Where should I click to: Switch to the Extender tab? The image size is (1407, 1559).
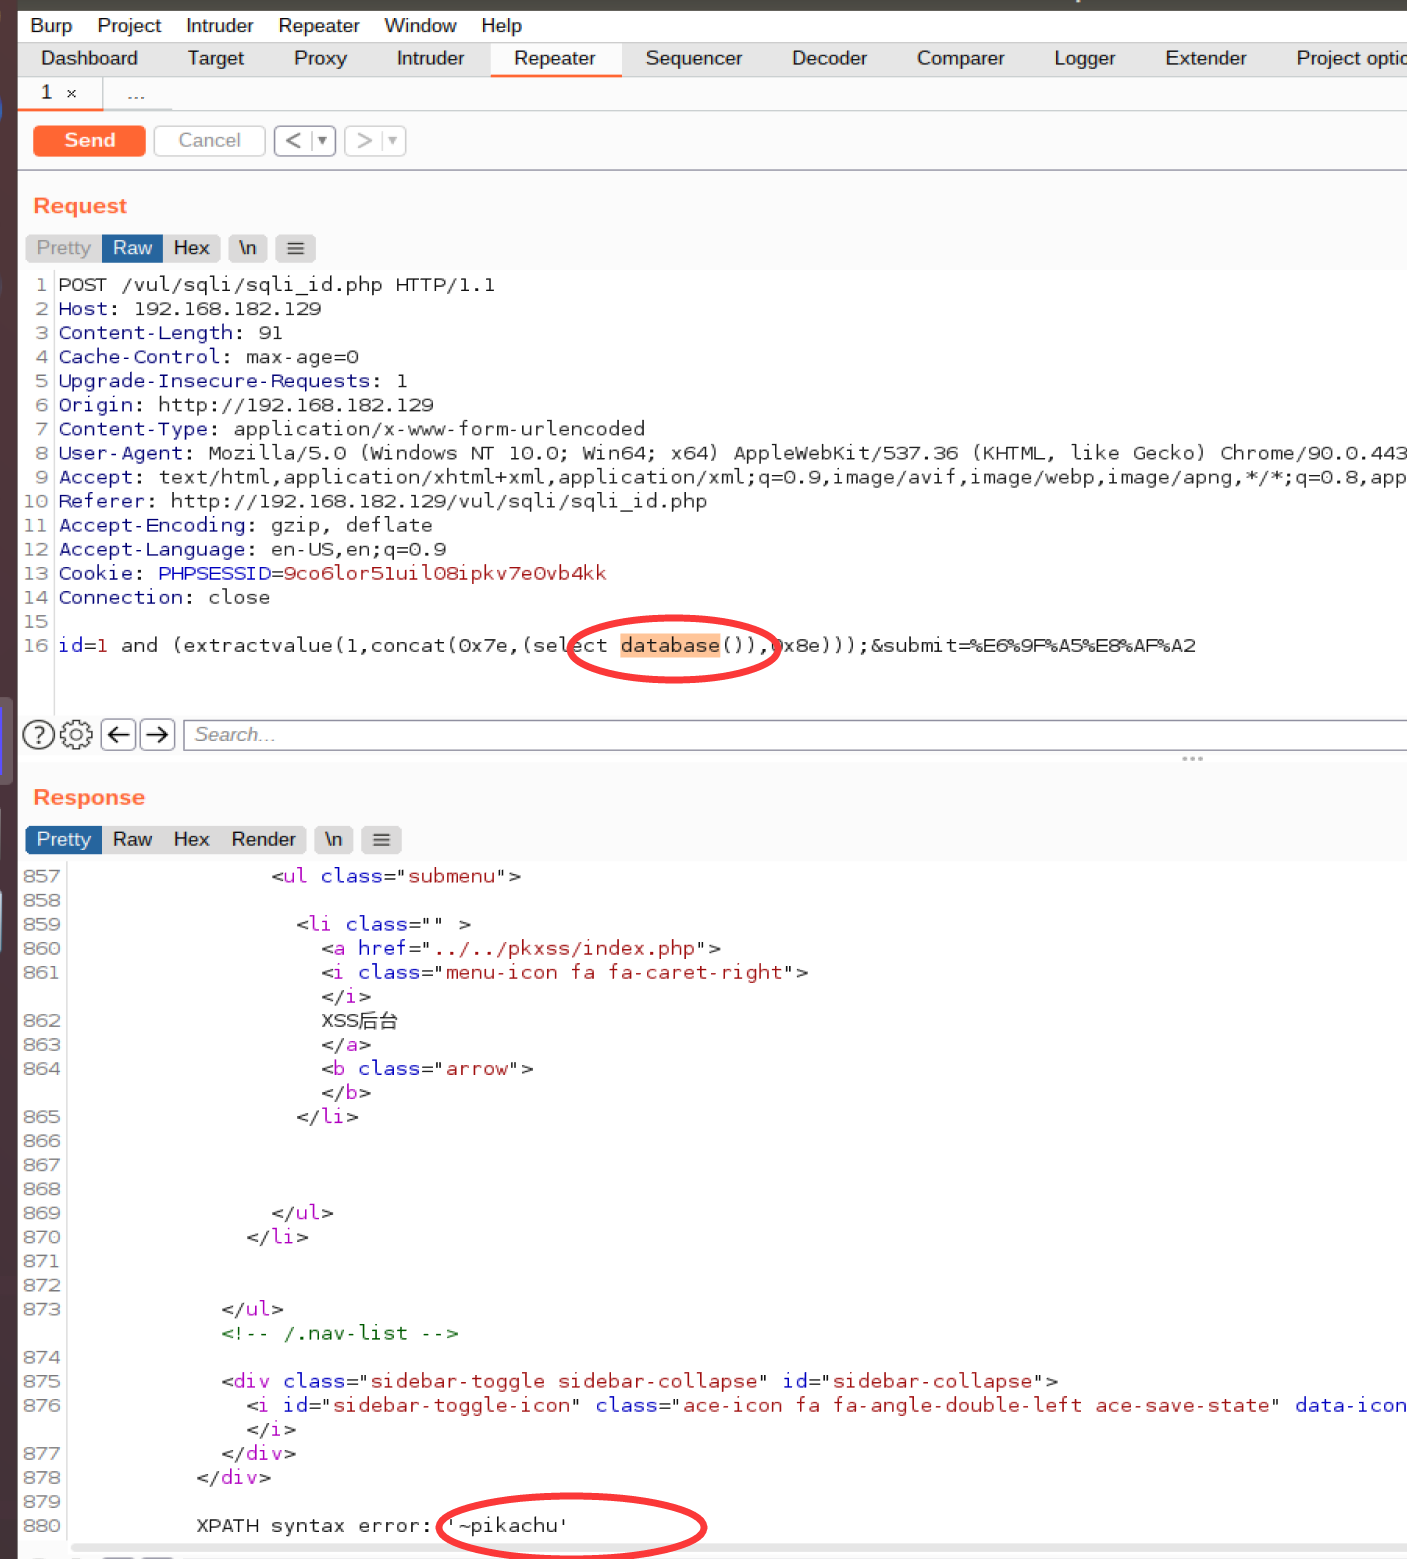click(1205, 58)
